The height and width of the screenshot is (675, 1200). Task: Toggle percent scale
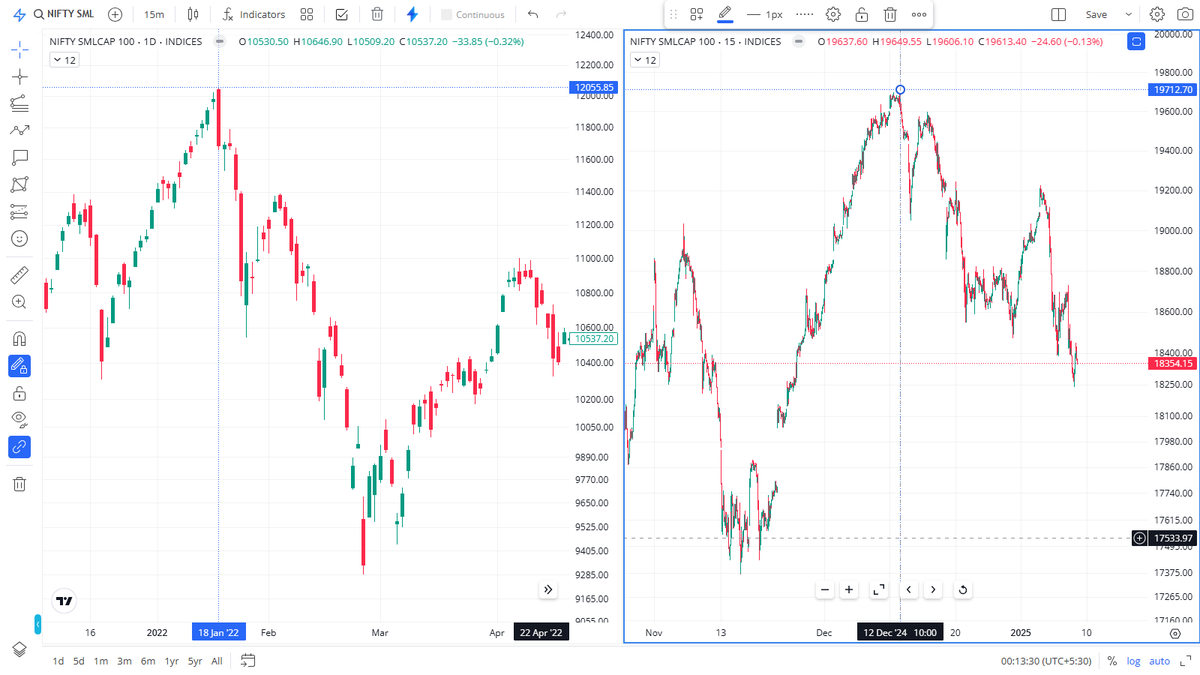coord(1112,661)
